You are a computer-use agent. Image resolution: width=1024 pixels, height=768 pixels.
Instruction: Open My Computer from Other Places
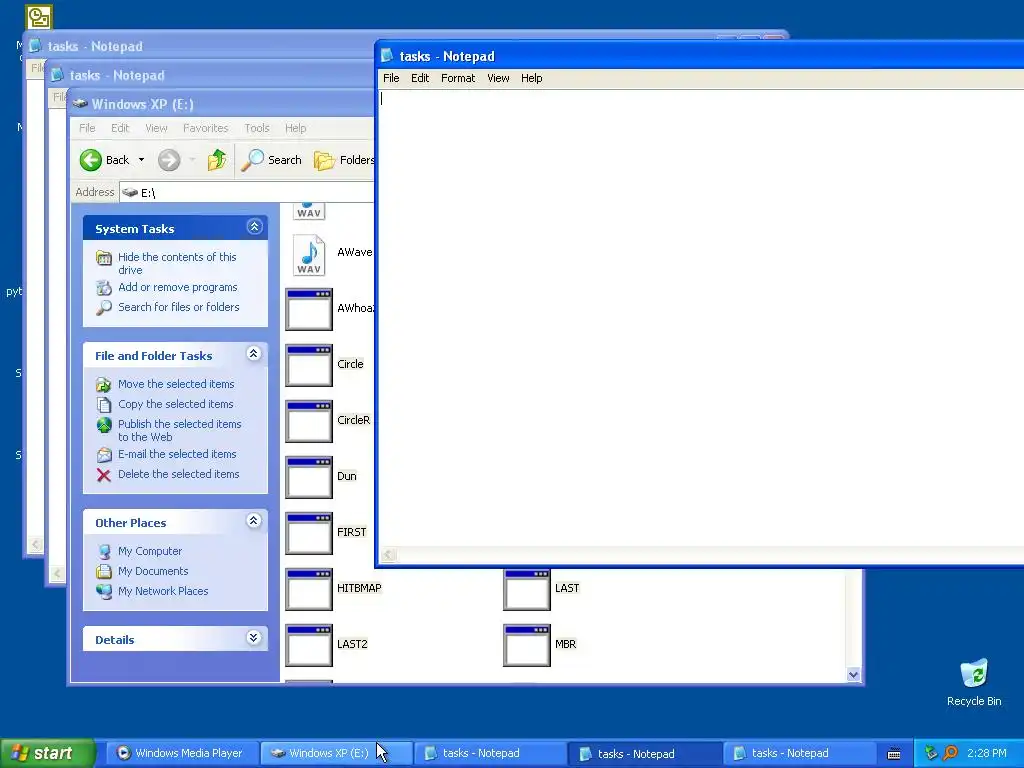tap(150, 551)
